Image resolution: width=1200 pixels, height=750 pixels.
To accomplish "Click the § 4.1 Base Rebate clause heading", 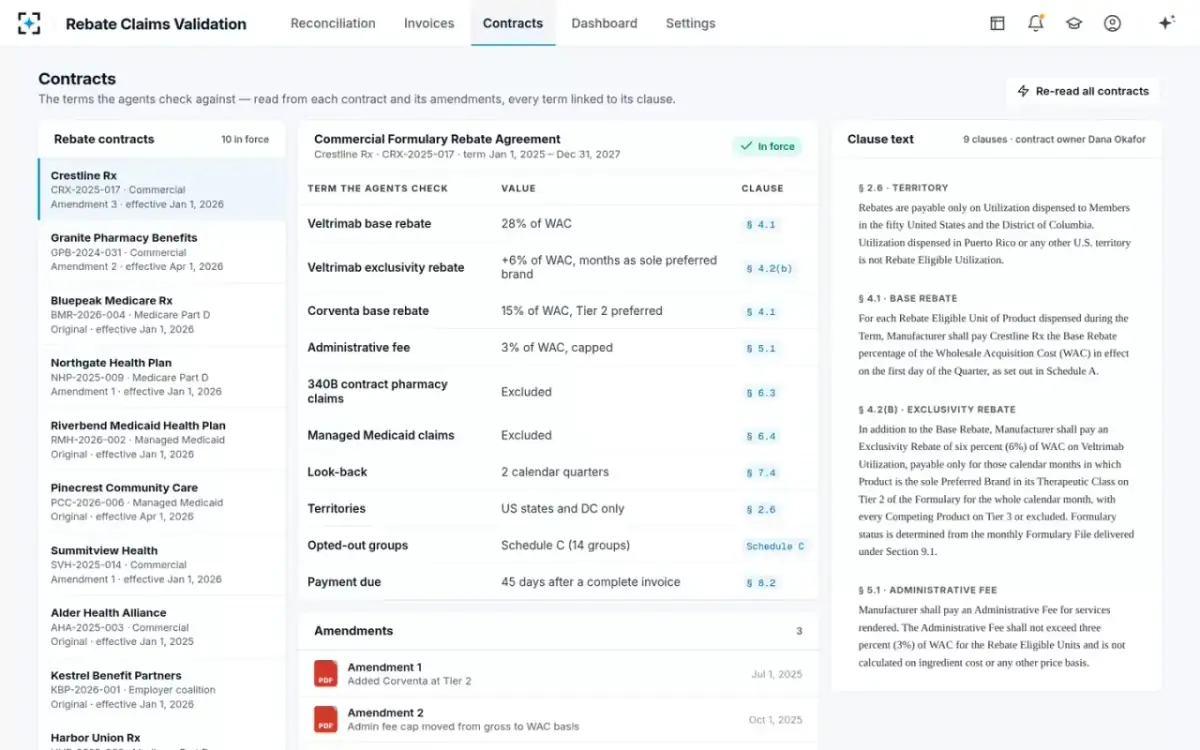I will (907, 298).
